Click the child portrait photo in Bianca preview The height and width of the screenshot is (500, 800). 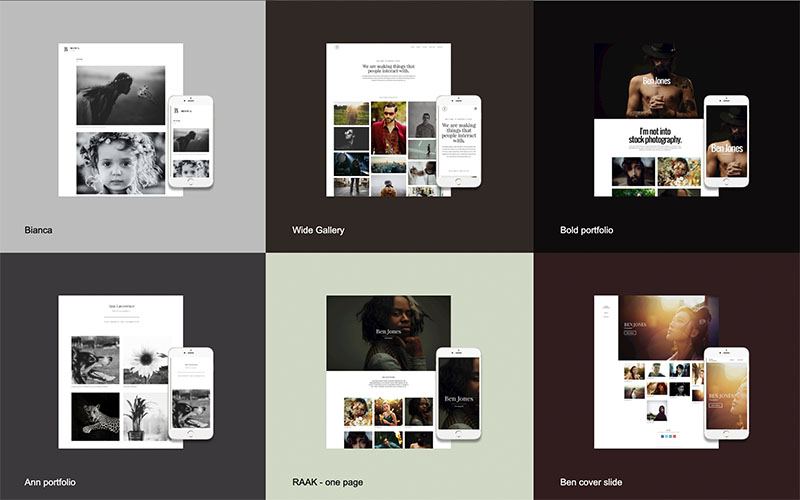tap(121, 163)
